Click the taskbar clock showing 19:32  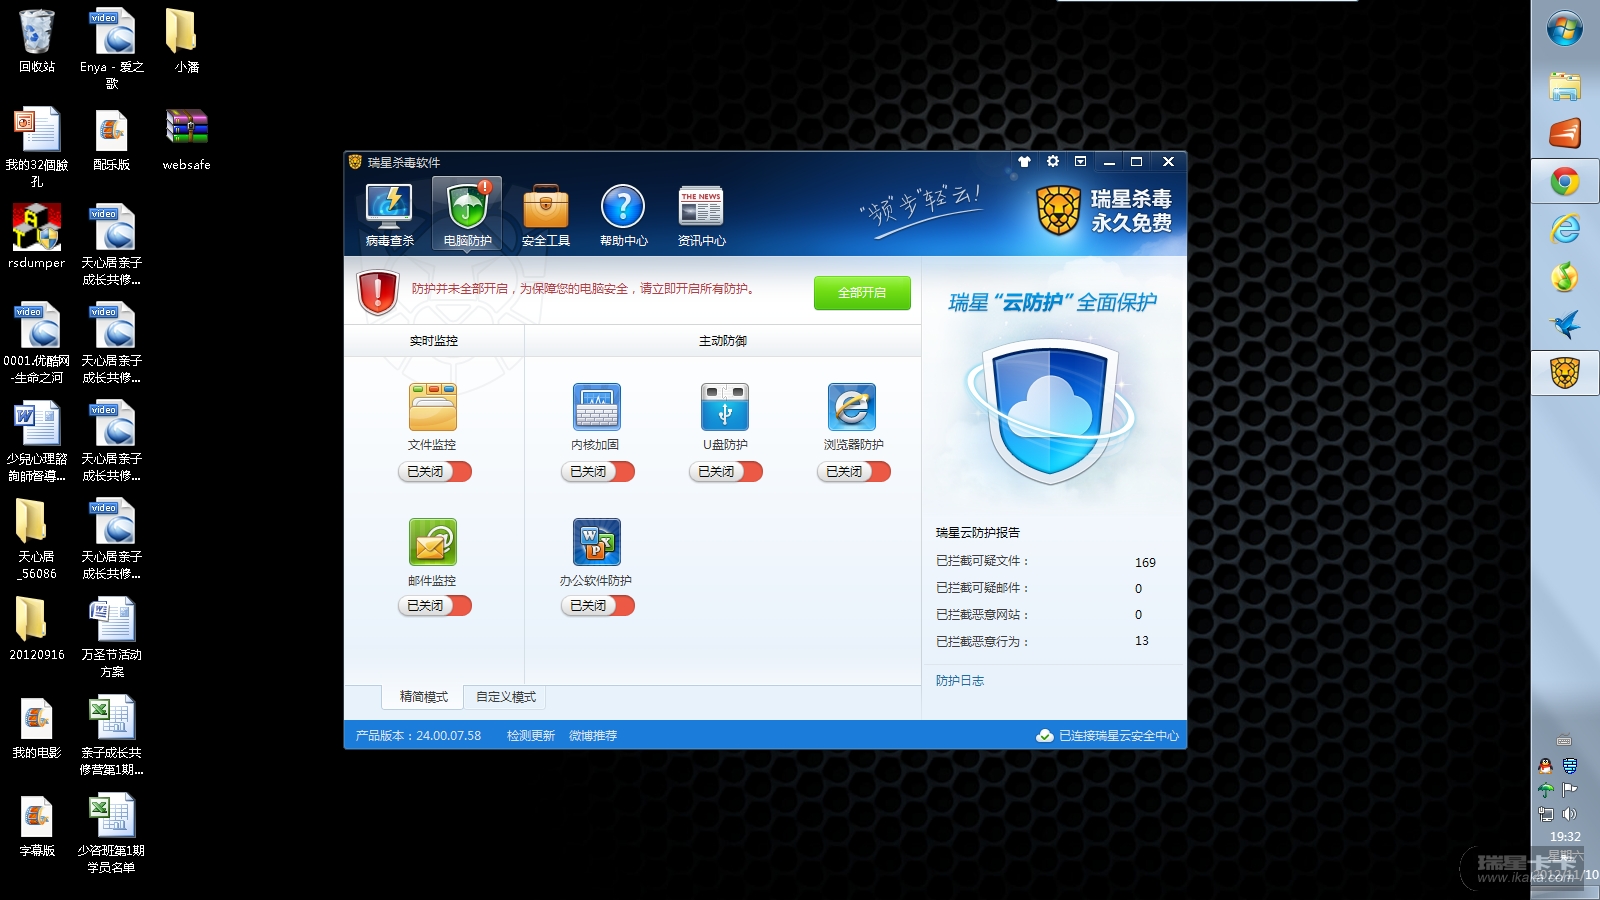click(1565, 837)
